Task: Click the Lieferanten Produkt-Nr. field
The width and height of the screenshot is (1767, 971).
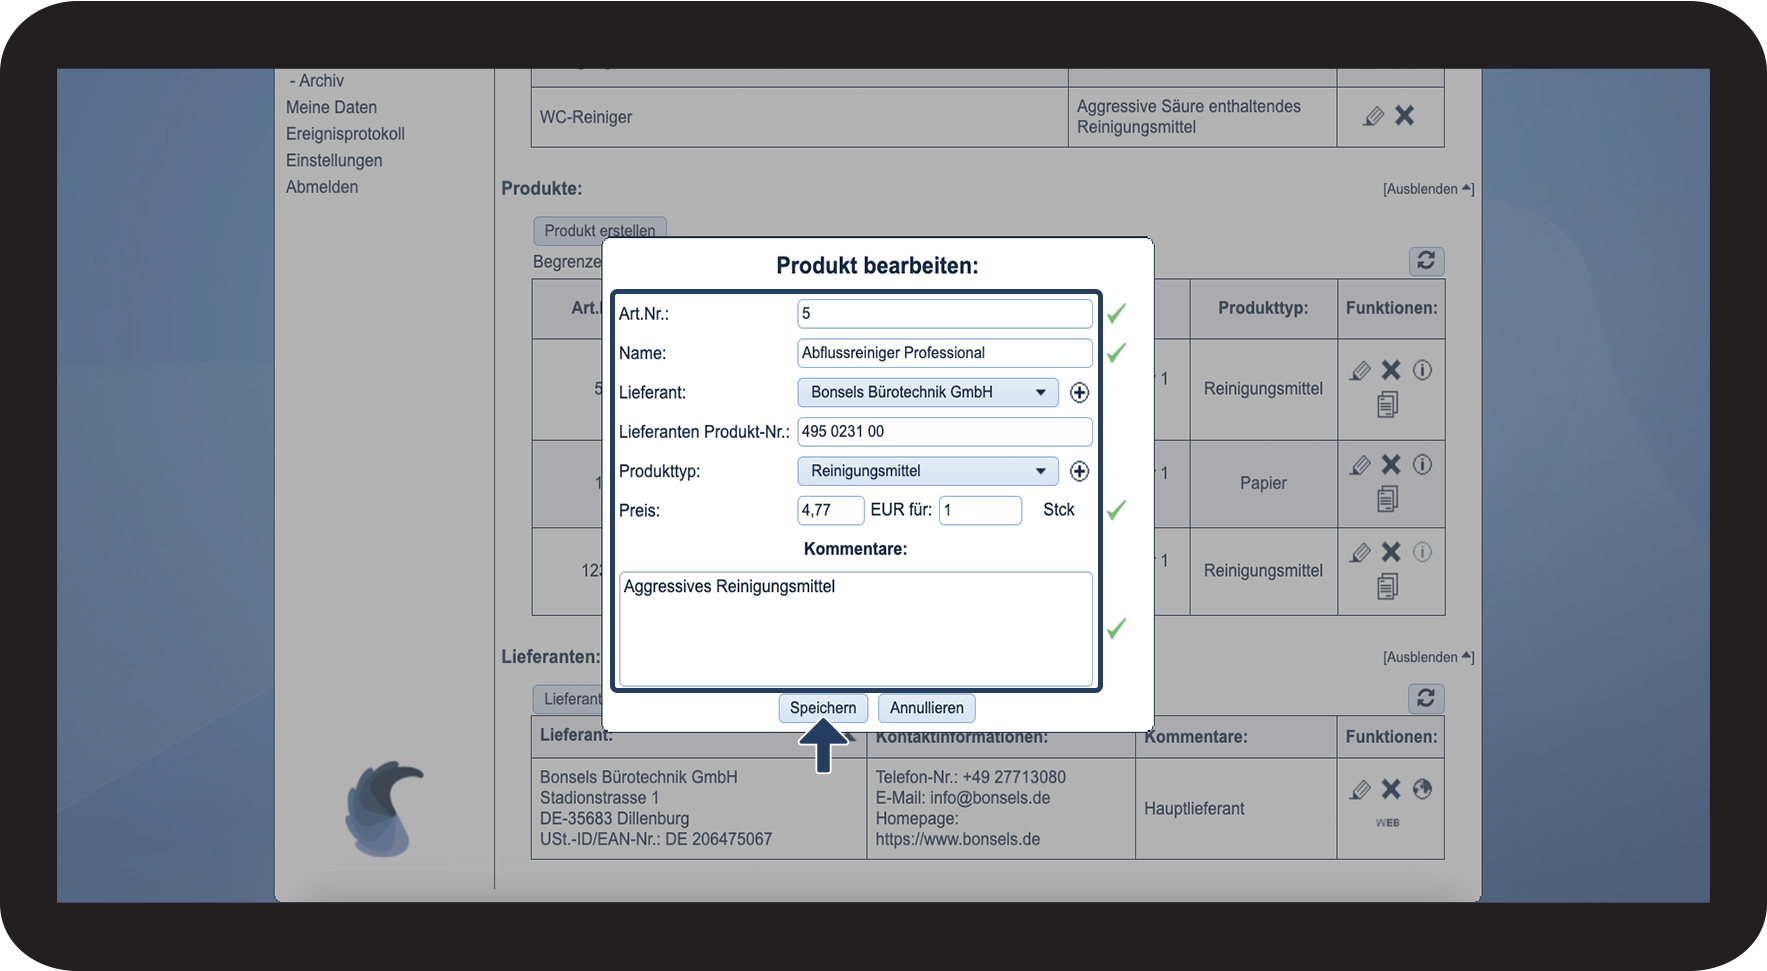Action: pyautogui.click(x=944, y=432)
